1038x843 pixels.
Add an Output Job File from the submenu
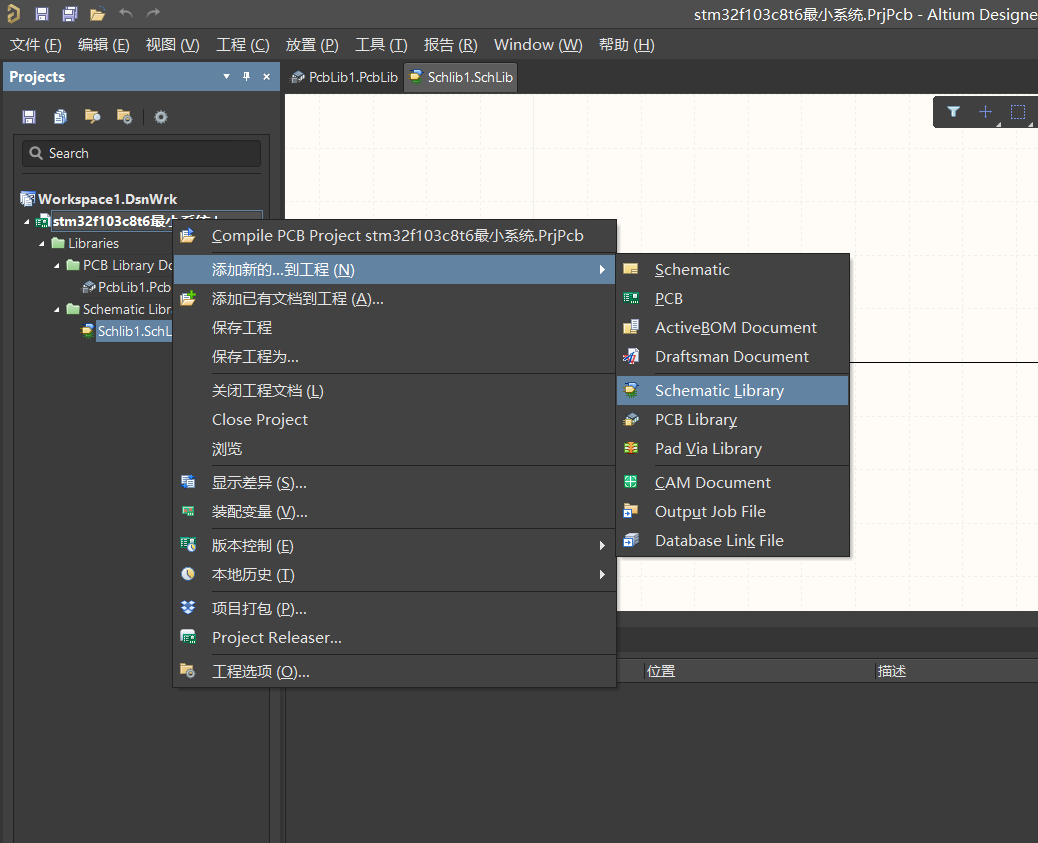tap(733, 512)
